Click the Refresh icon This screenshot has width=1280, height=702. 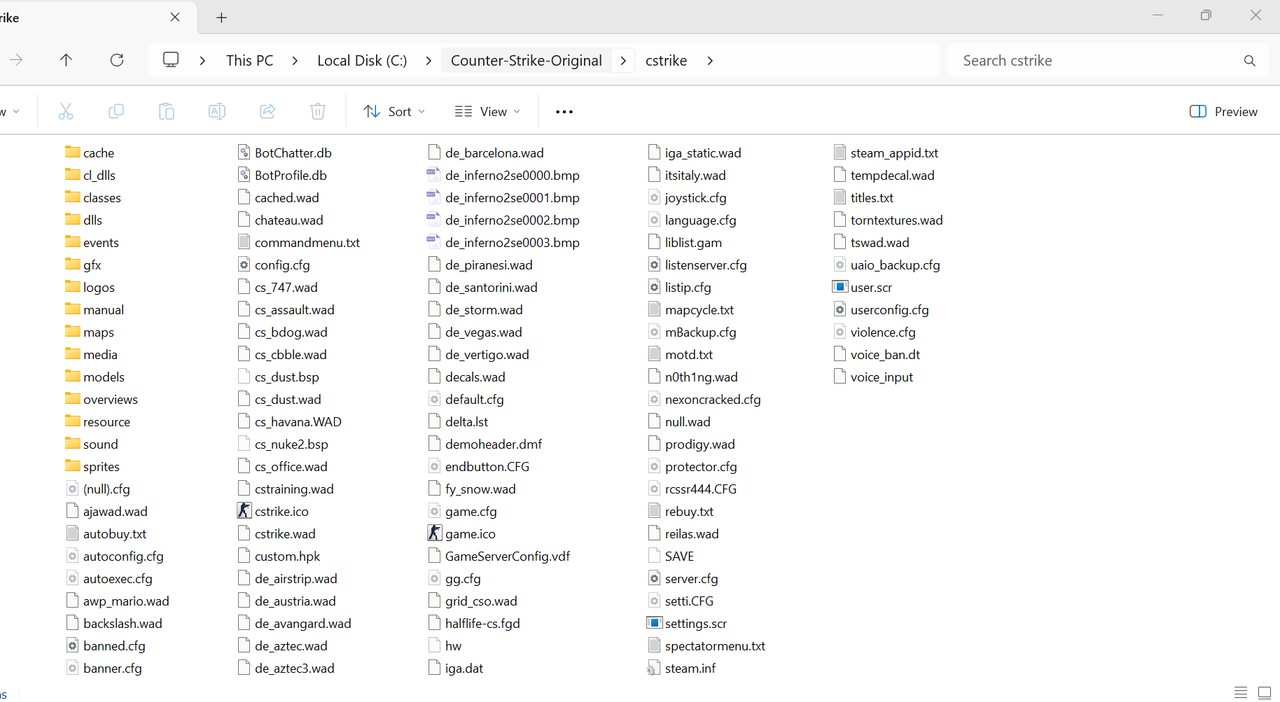117,60
